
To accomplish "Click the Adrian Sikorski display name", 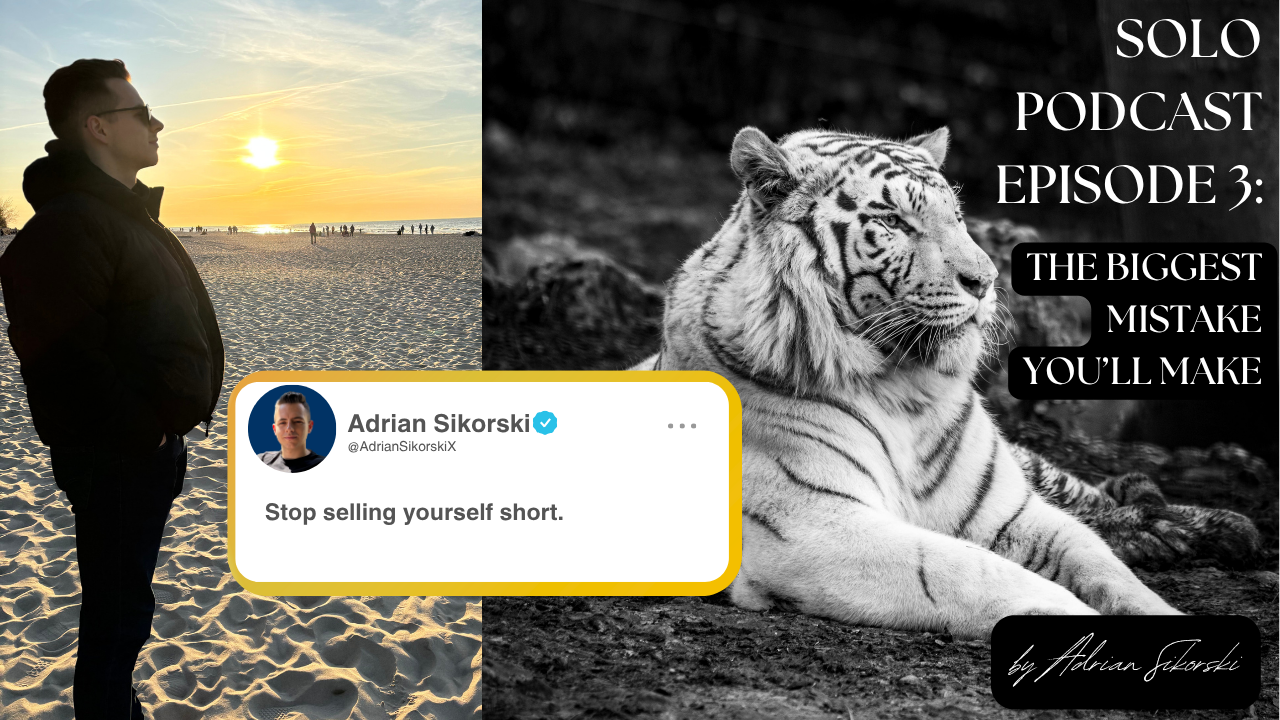I will click(439, 423).
